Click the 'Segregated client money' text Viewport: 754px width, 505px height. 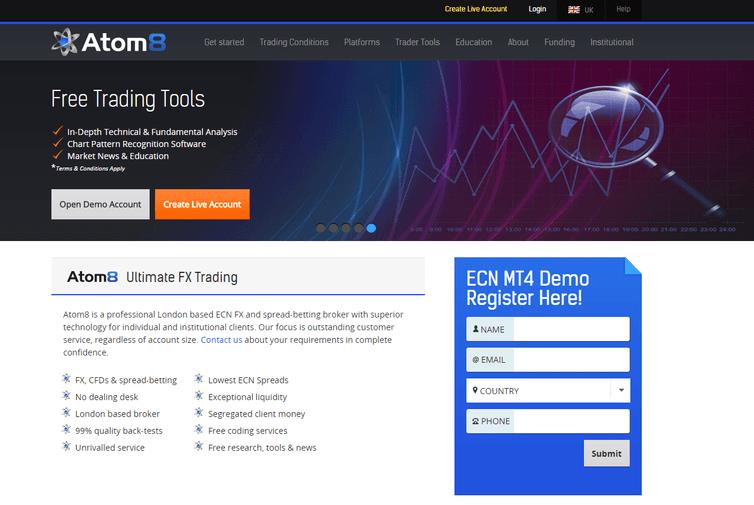256,414
